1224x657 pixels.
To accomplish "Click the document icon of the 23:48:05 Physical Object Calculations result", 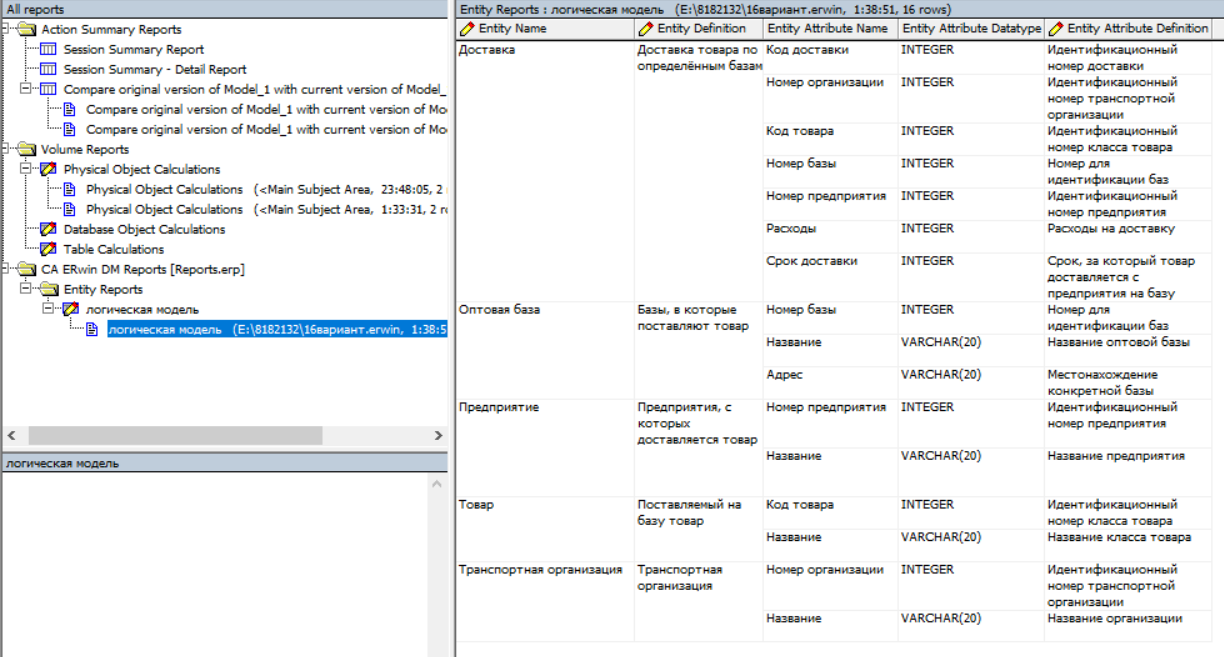I will 69,189.
